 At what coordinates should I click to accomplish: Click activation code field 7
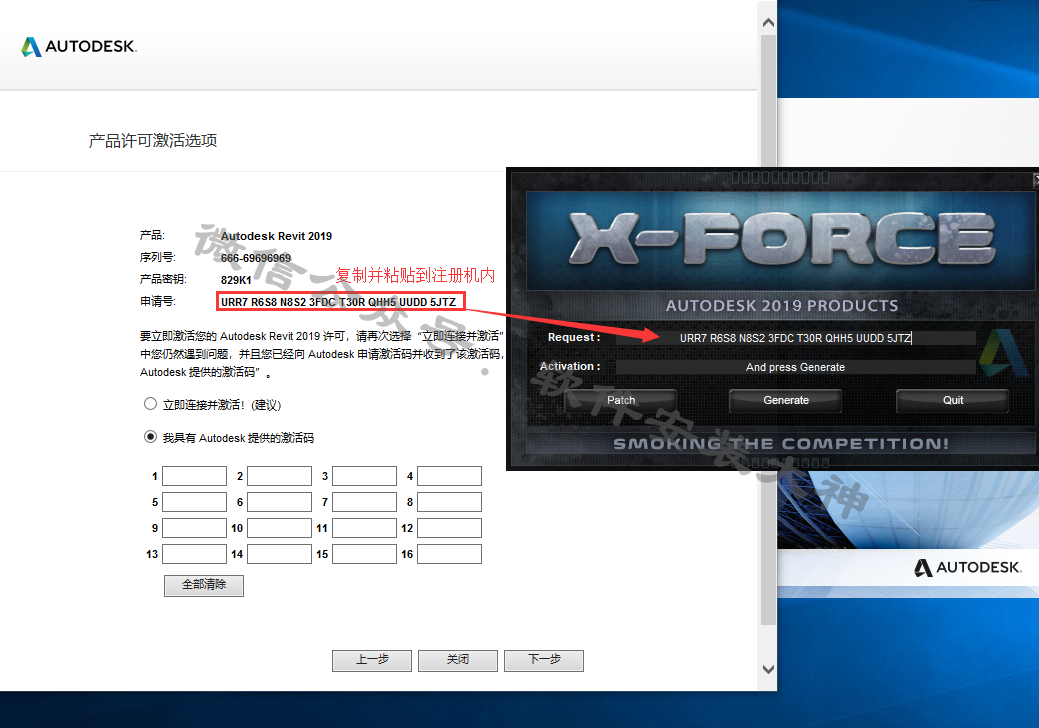pyautogui.click(x=364, y=502)
